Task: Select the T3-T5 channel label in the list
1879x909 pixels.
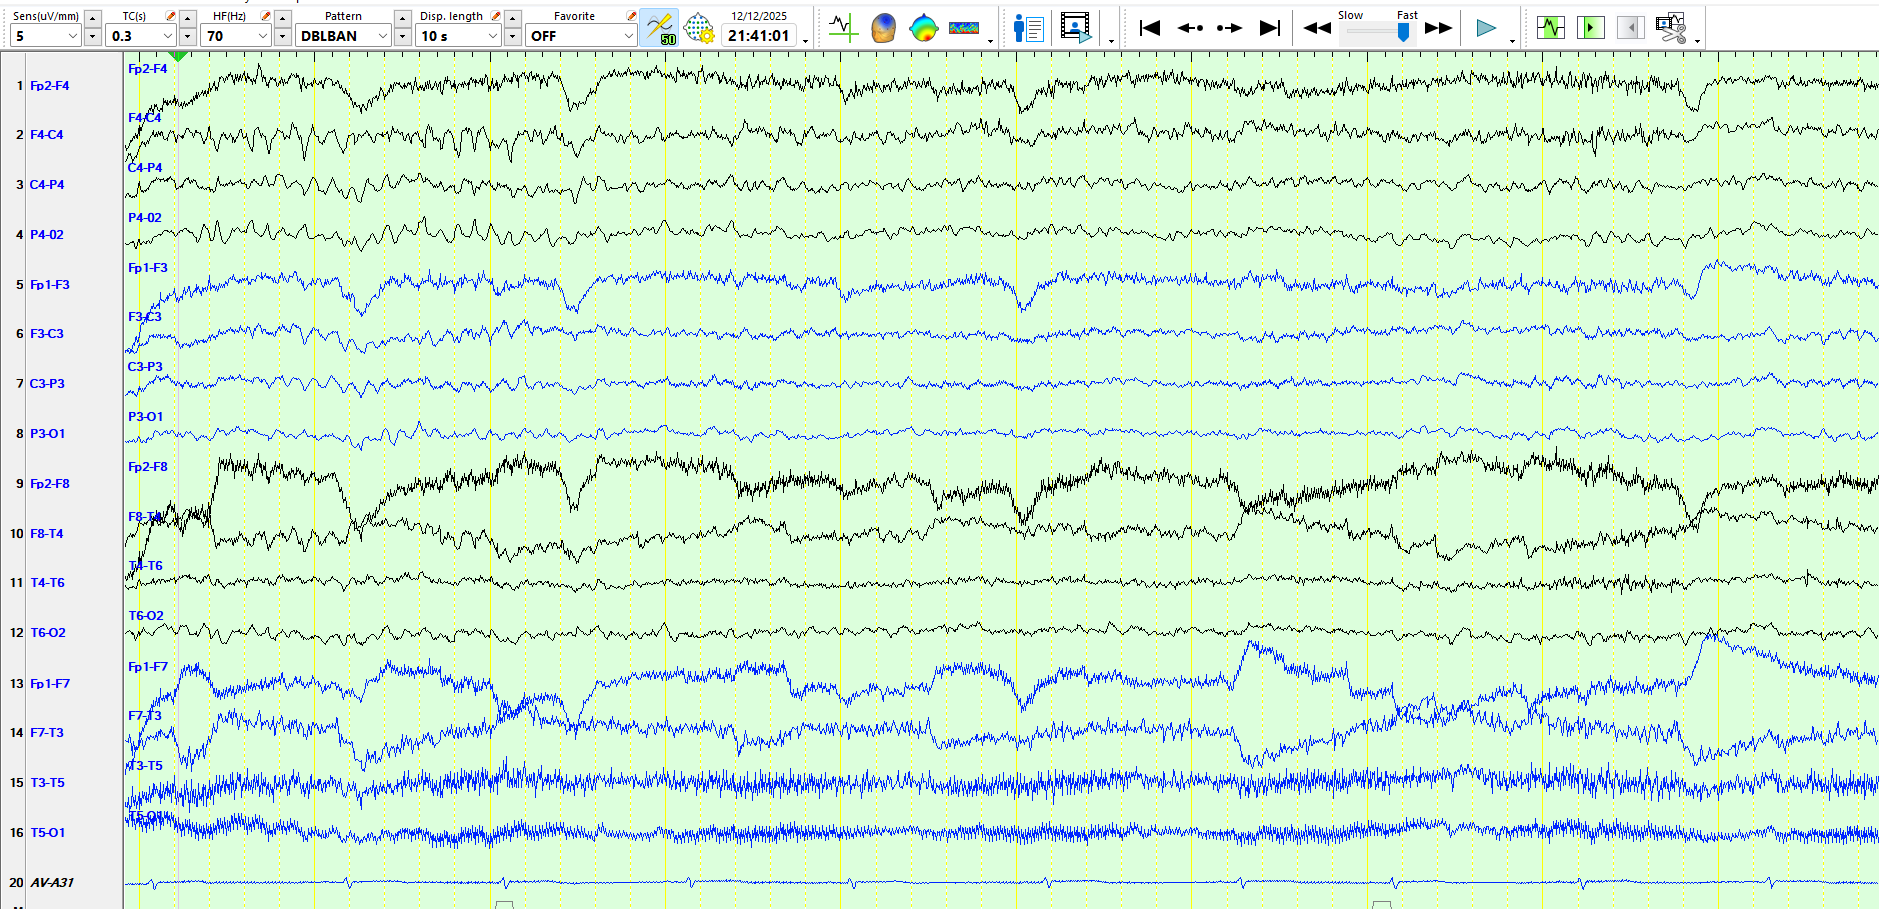Action: pos(47,783)
